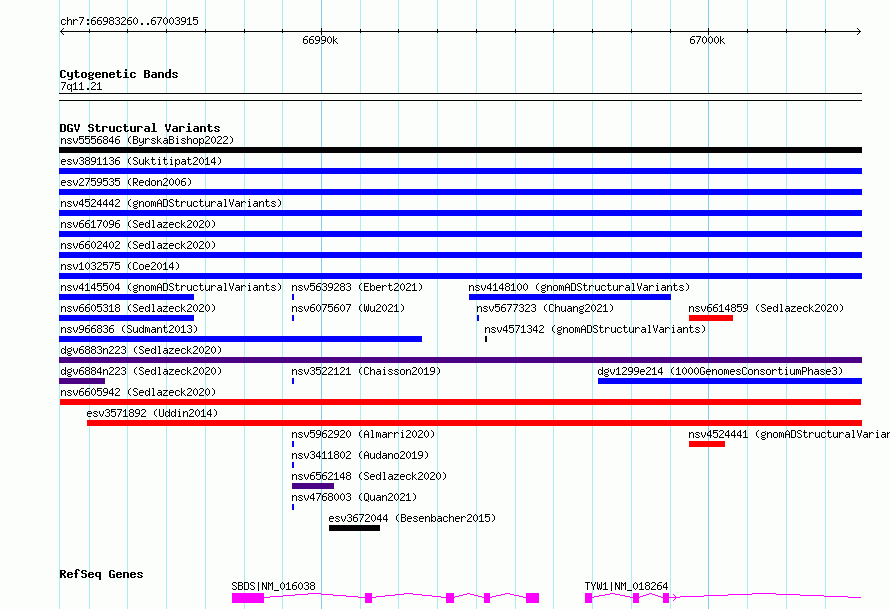Click the 66990k ruler tick label

[320, 40]
